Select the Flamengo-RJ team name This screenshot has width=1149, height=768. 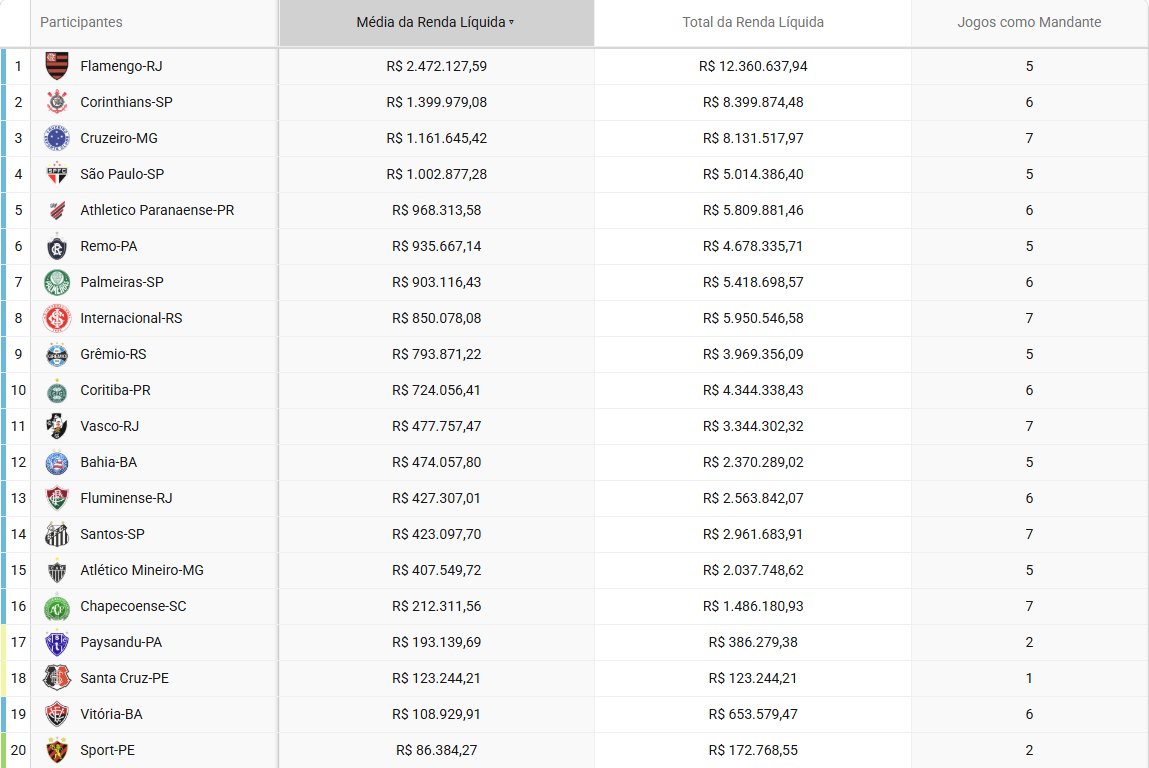tap(122, 66)
